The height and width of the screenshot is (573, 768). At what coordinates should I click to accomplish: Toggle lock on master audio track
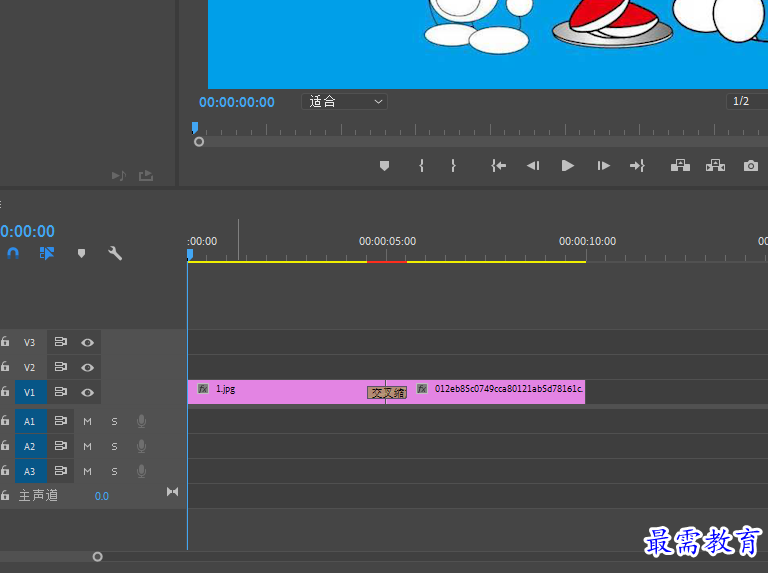(5, 495)
